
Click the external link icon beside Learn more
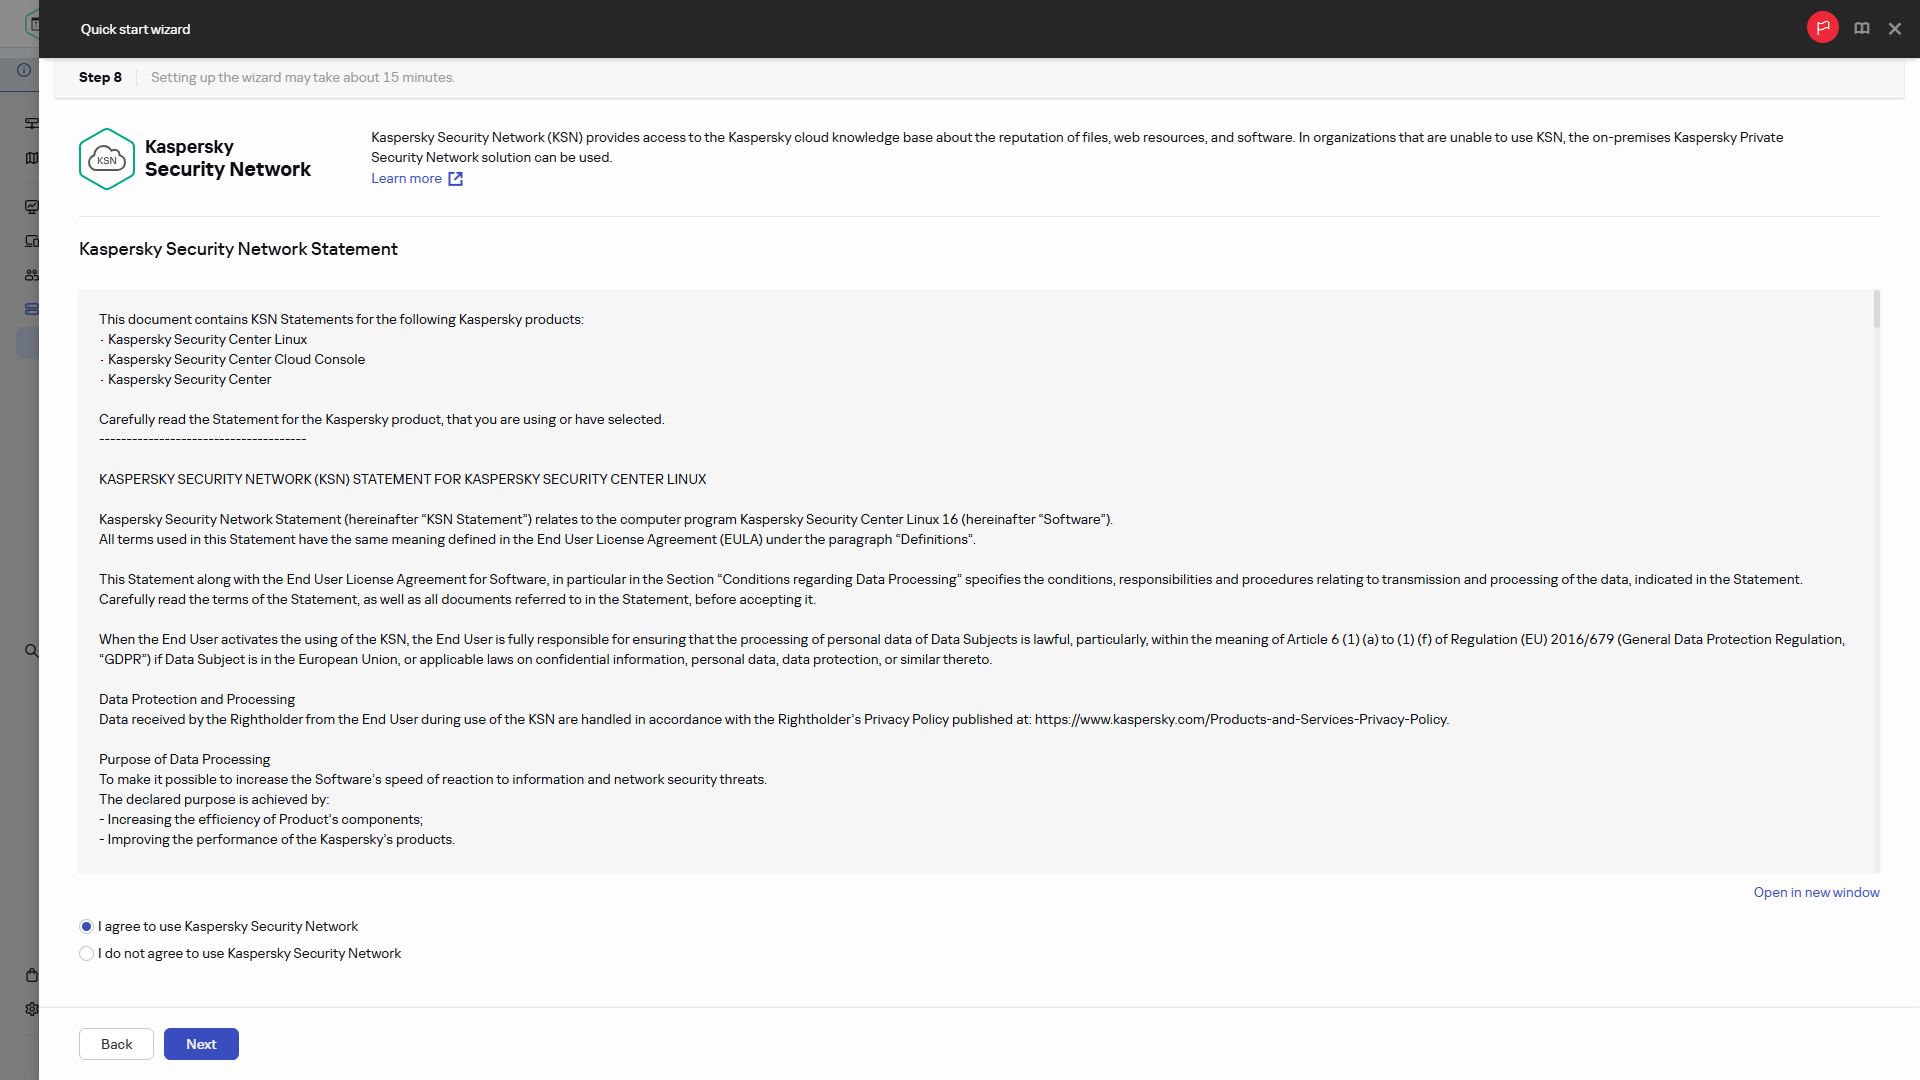[x=455, y=179]
